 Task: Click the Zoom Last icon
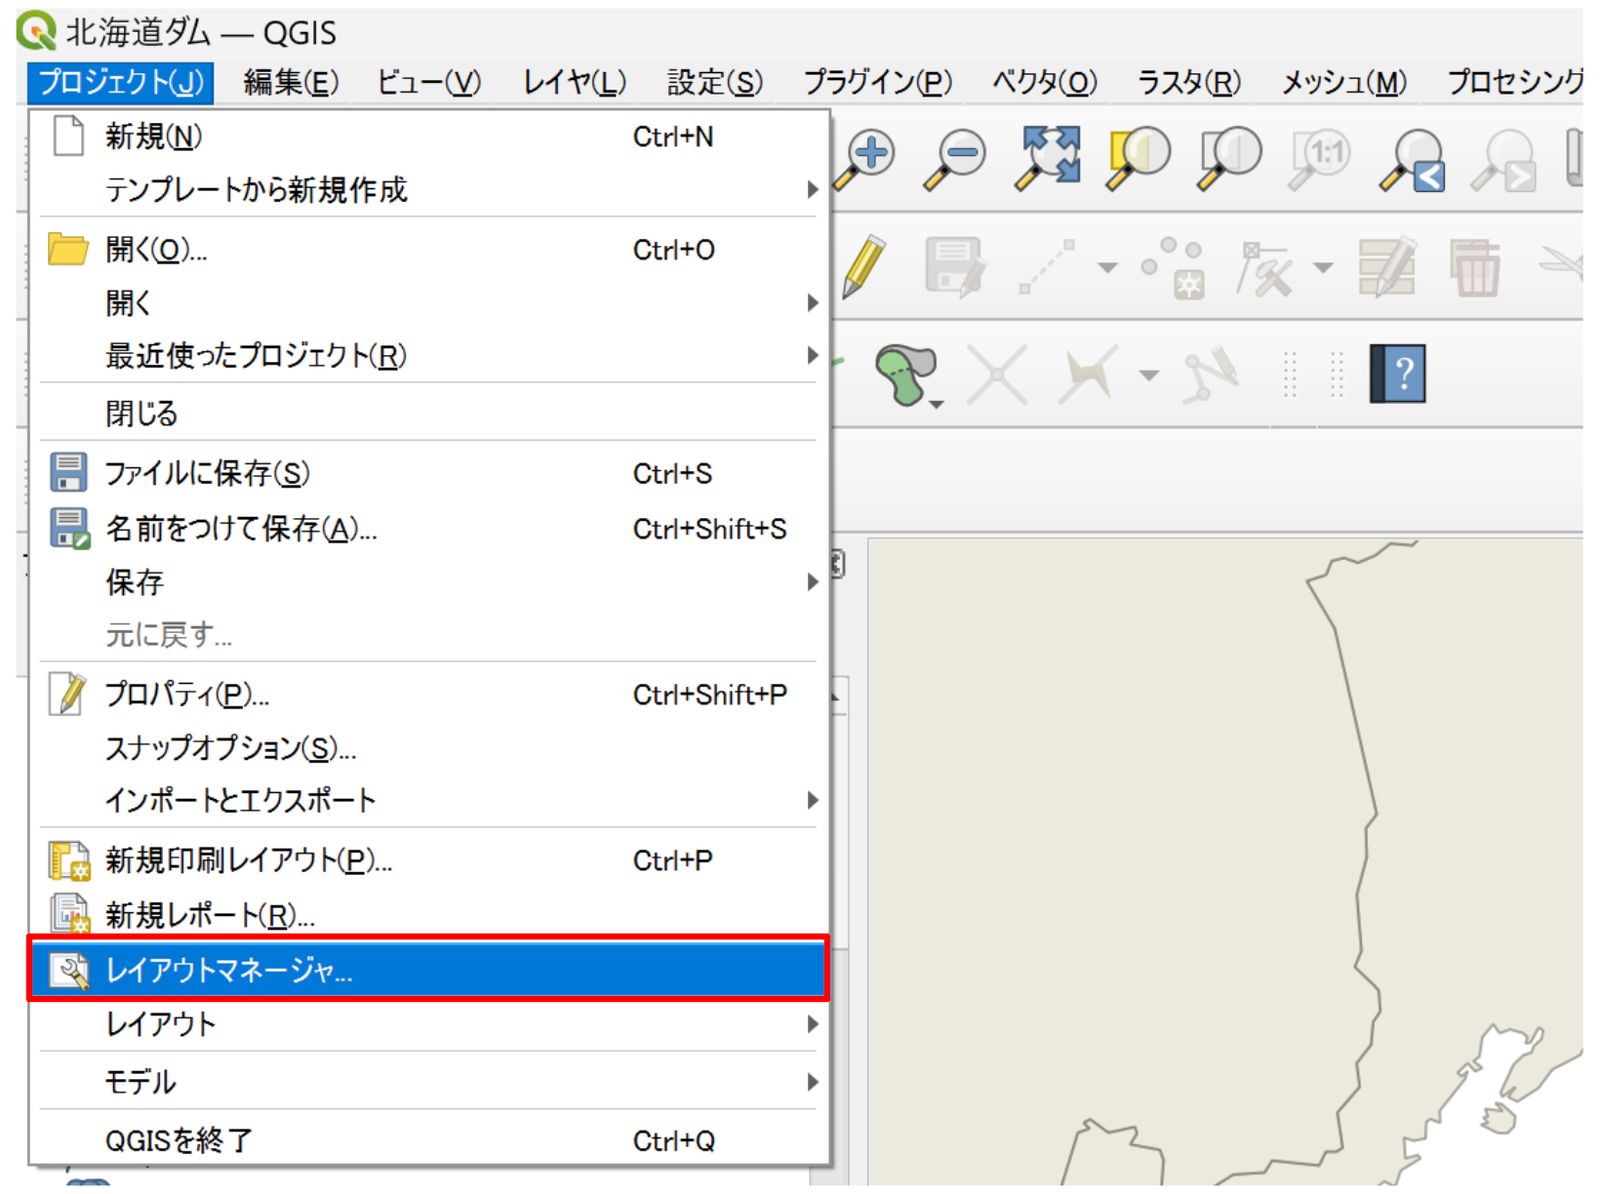point(1411,160)
